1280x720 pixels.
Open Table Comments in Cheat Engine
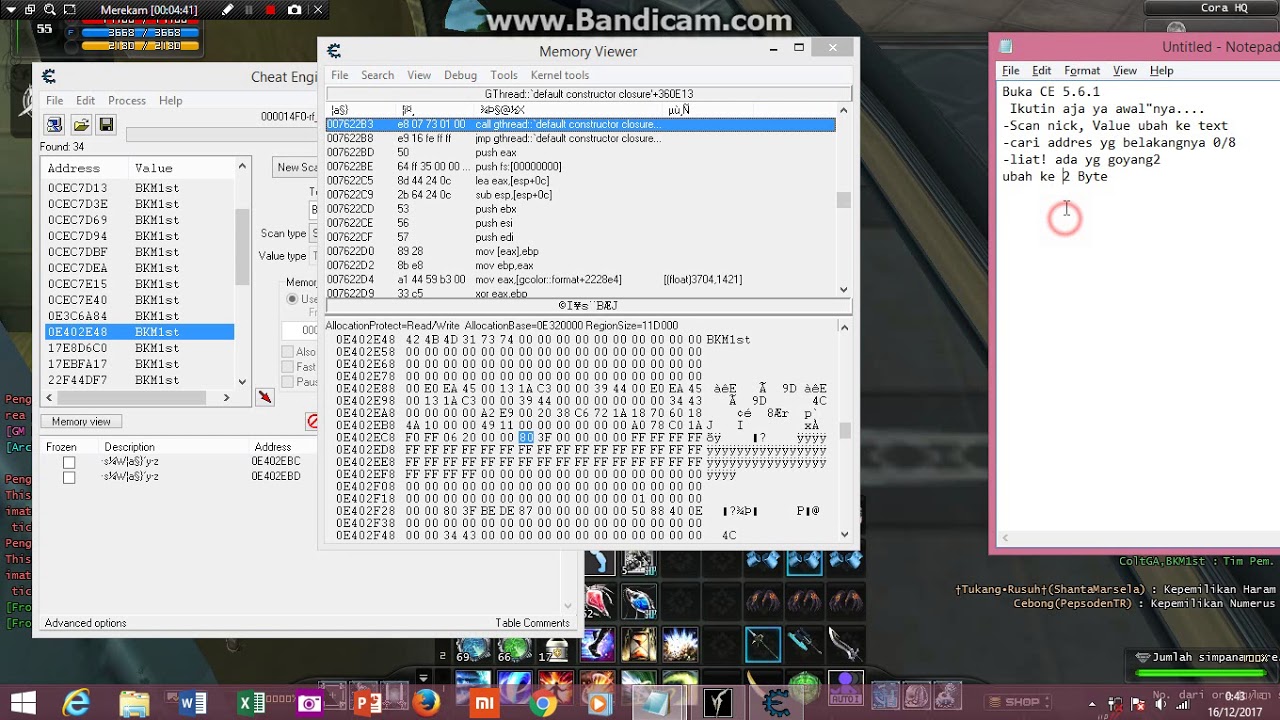point(532,623)
